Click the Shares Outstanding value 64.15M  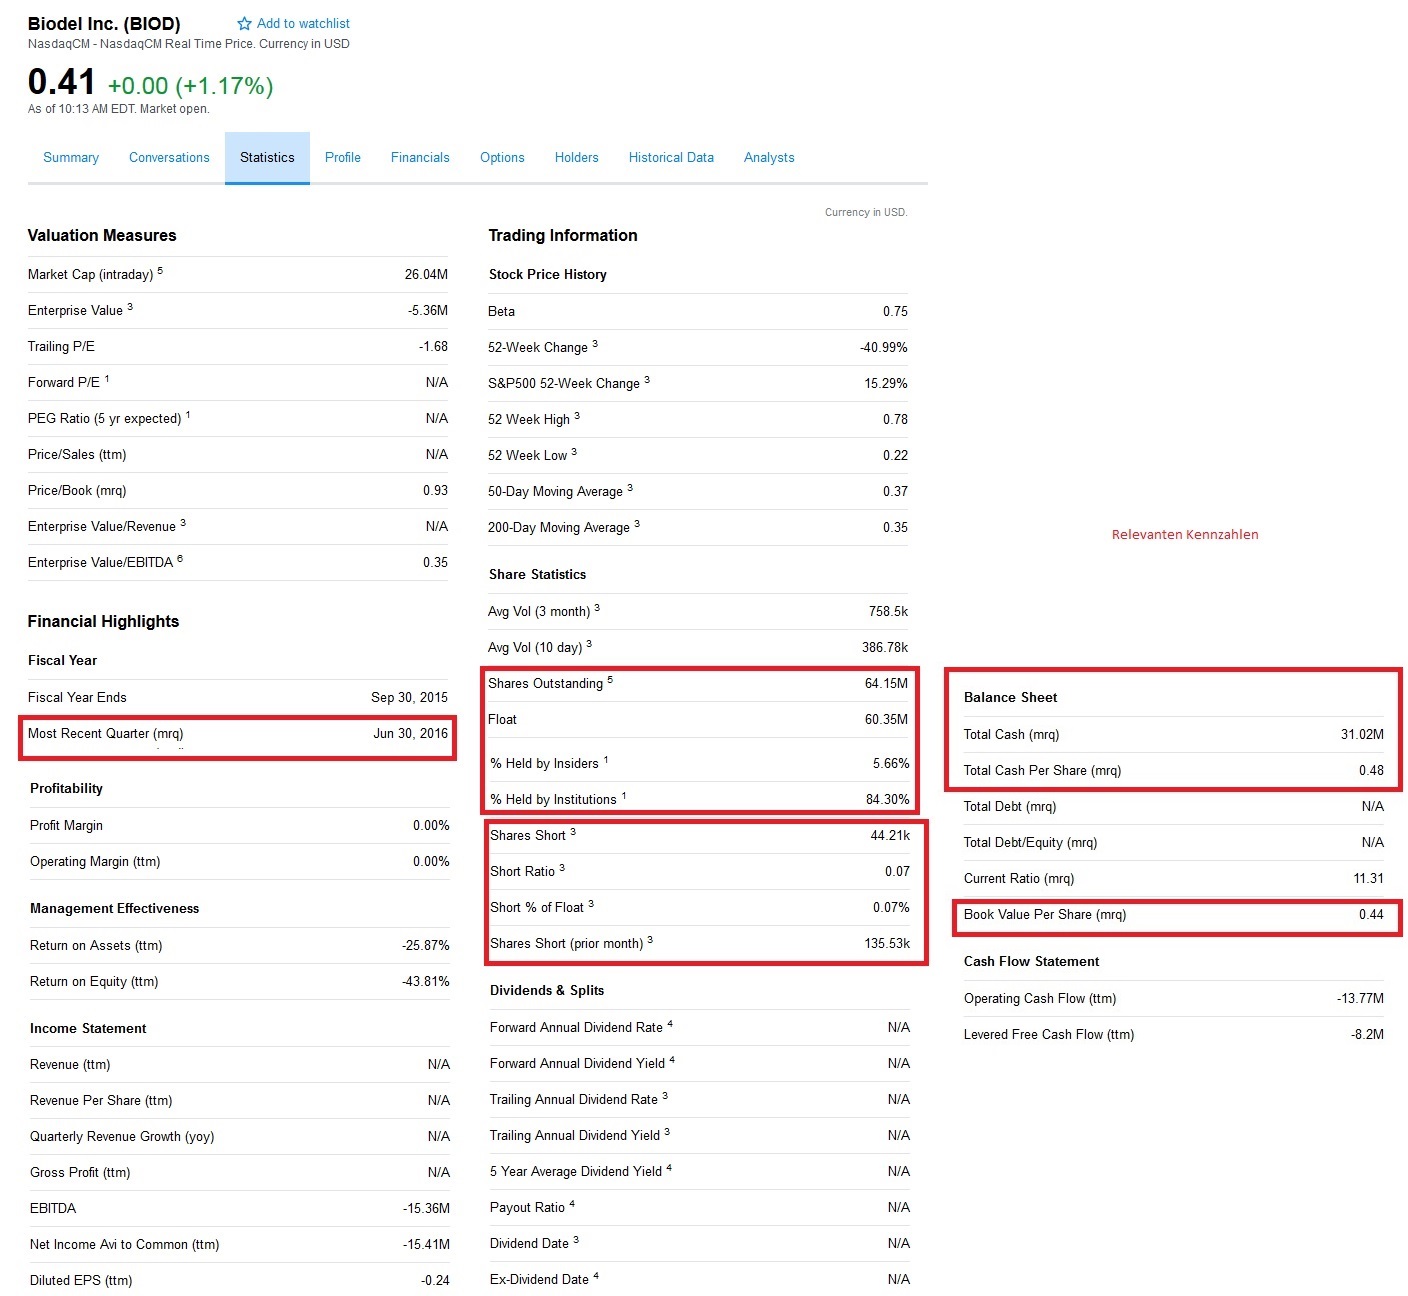pyautogui.click(x=886, y=684)
